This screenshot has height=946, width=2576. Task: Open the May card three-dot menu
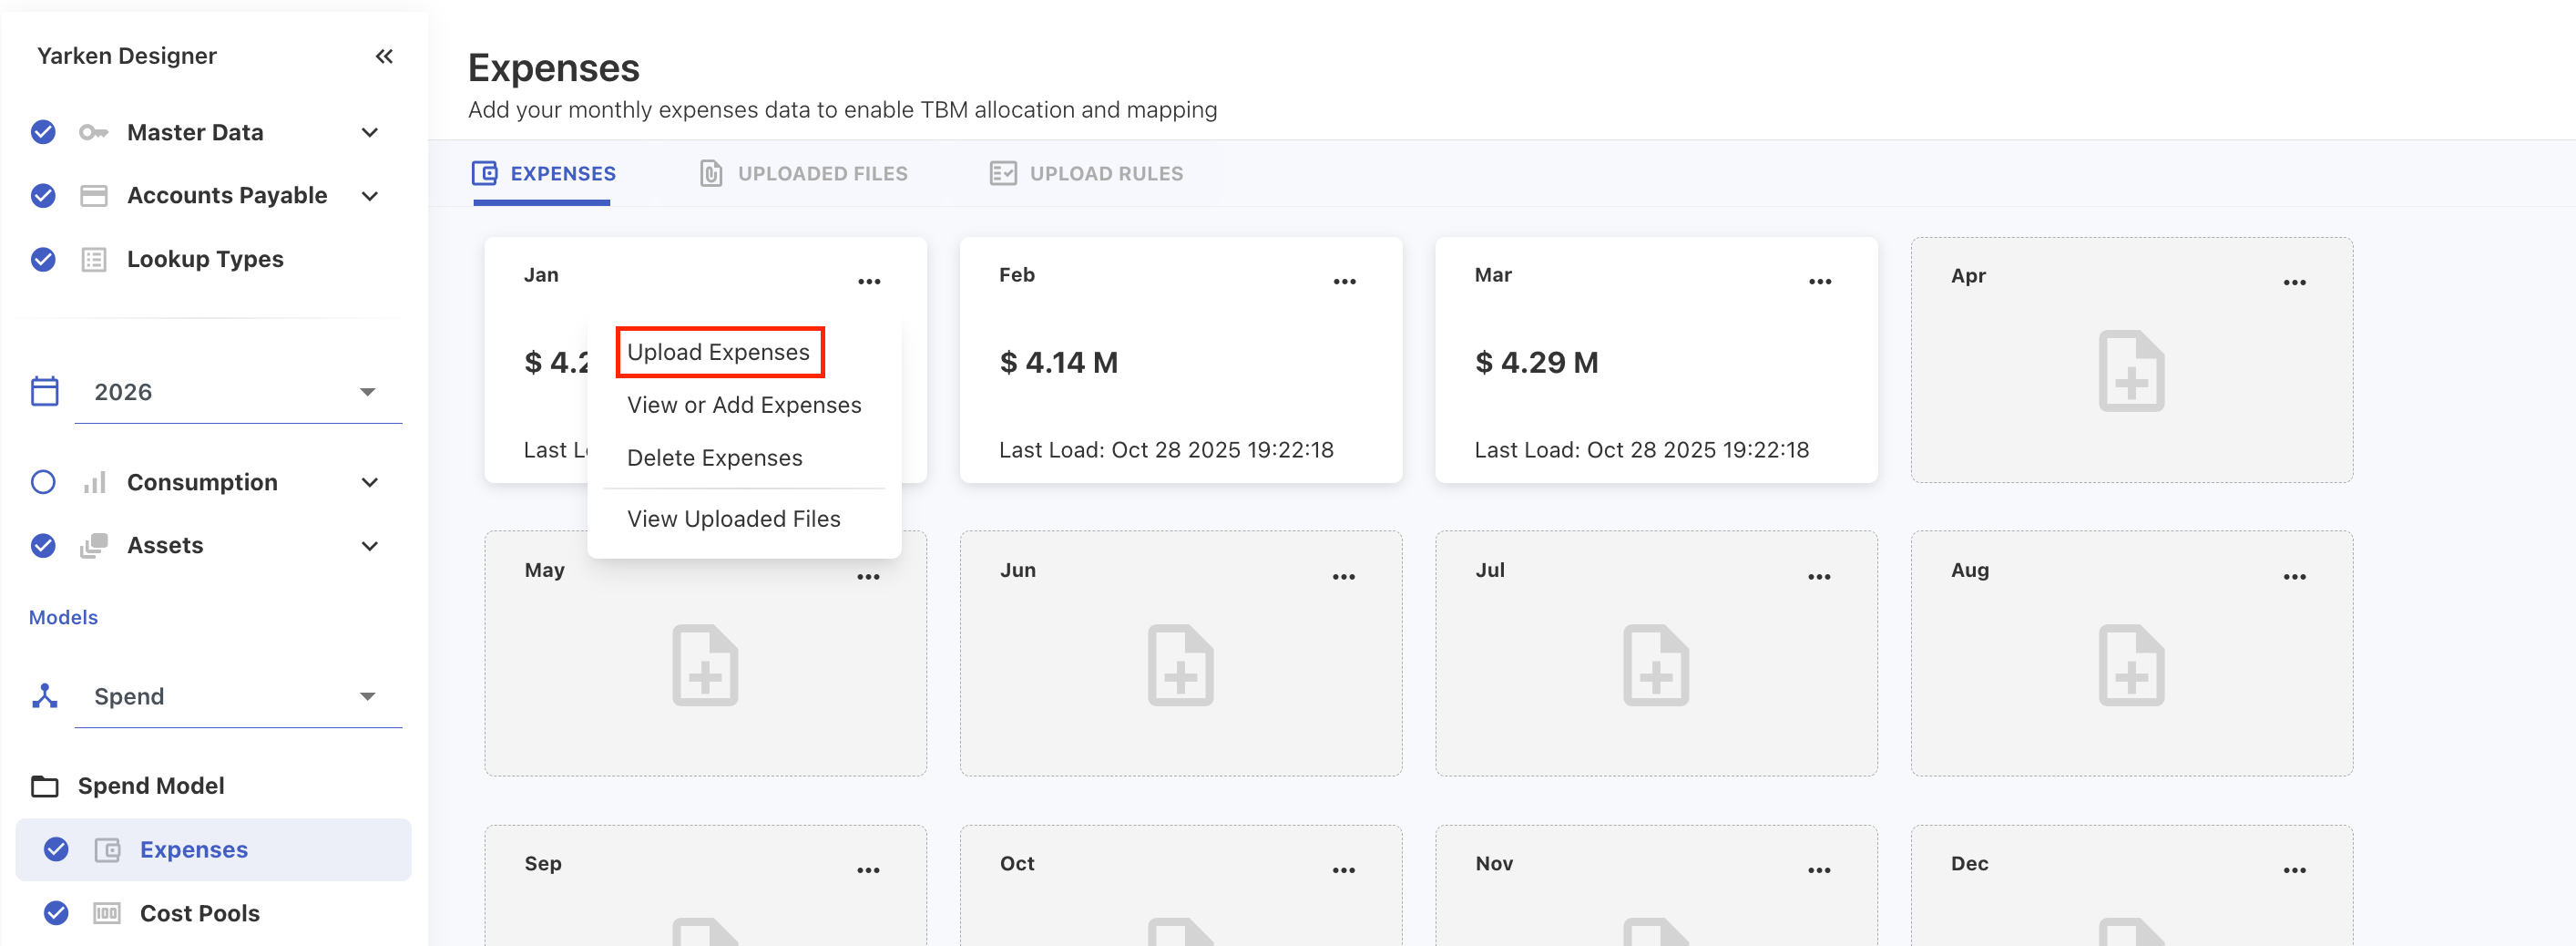point(868,577)
